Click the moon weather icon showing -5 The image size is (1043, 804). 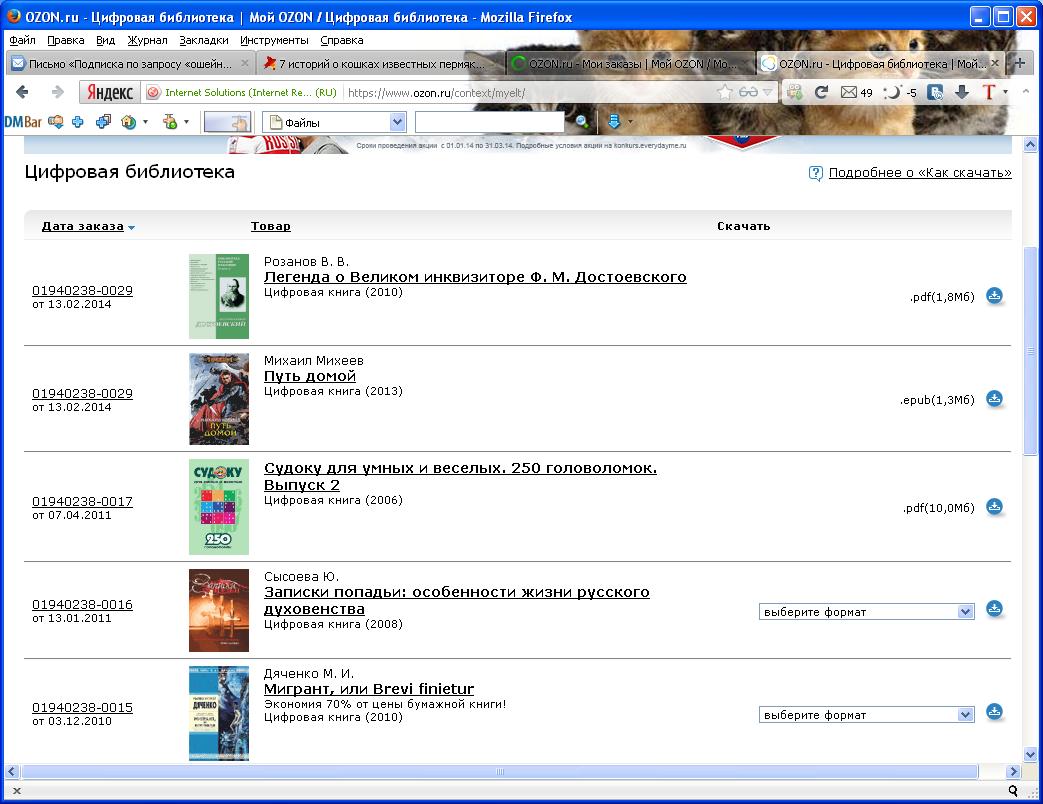click(900, 92)
